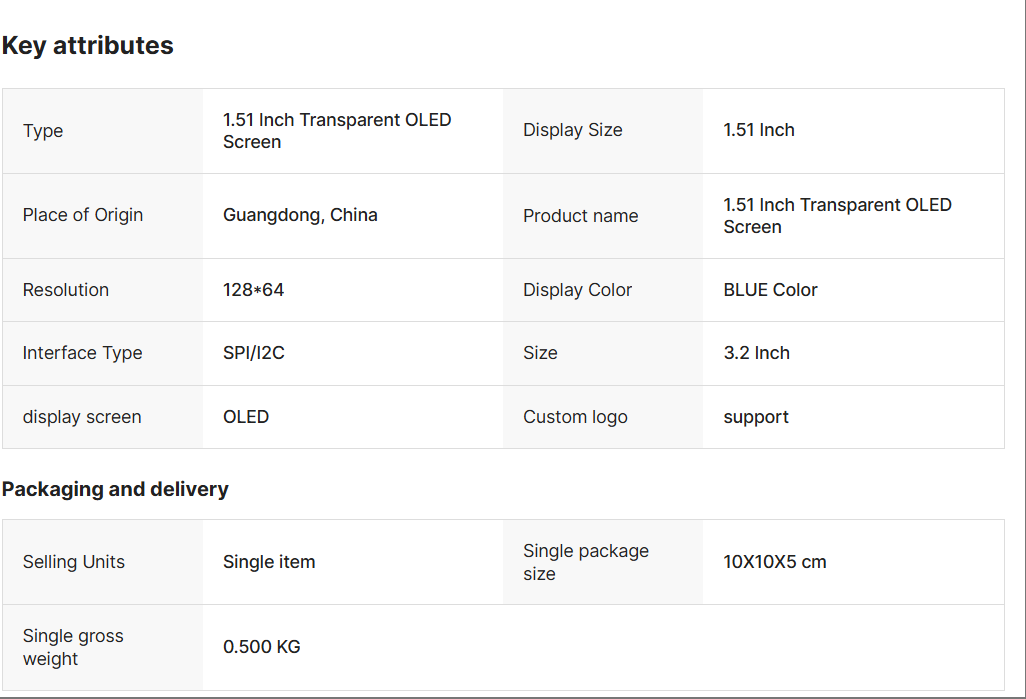
Task: Select the Selling Units label
Action: [x=74, y=562]
